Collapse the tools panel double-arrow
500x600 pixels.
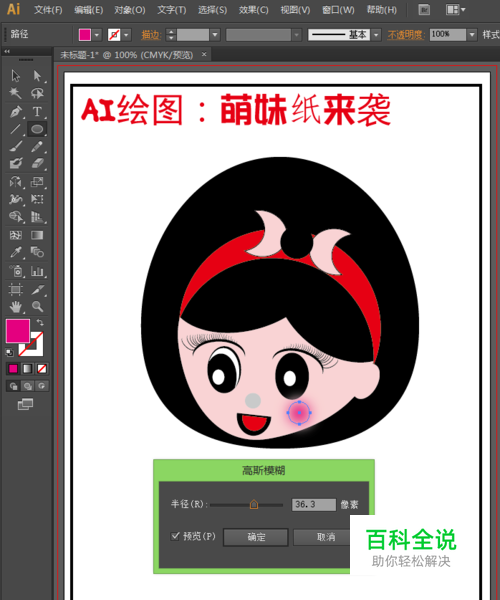7,51
